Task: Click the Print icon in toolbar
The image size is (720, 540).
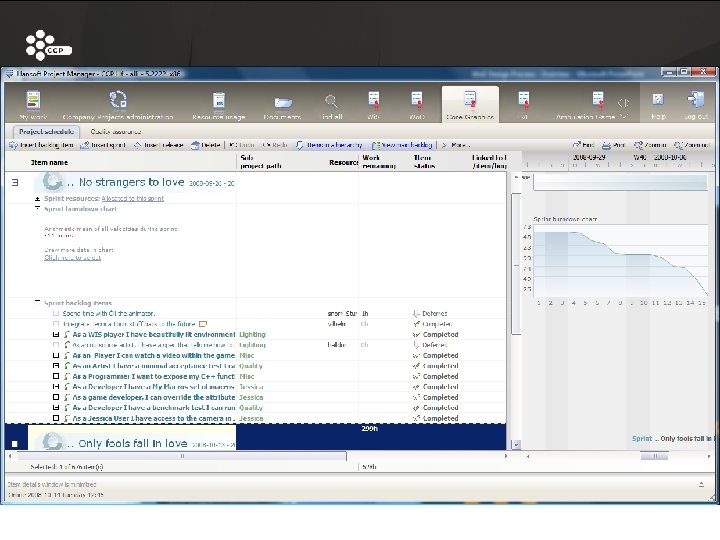Action: (x=607, y=146)
